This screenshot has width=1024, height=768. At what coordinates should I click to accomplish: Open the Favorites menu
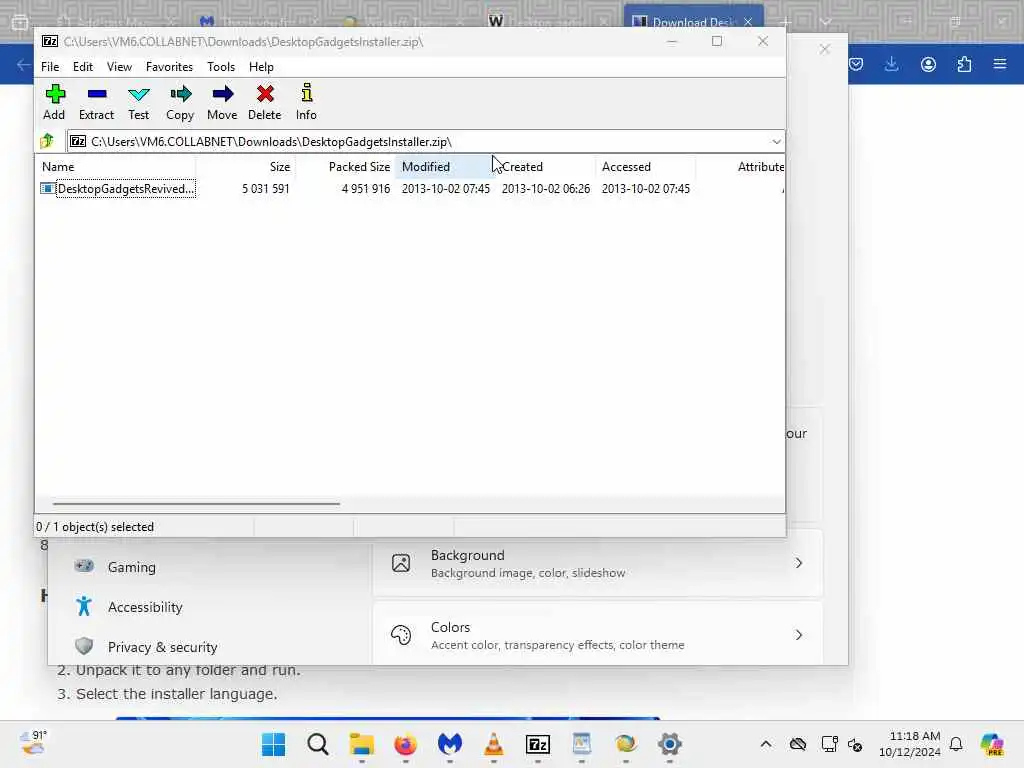tap(169, 67)
